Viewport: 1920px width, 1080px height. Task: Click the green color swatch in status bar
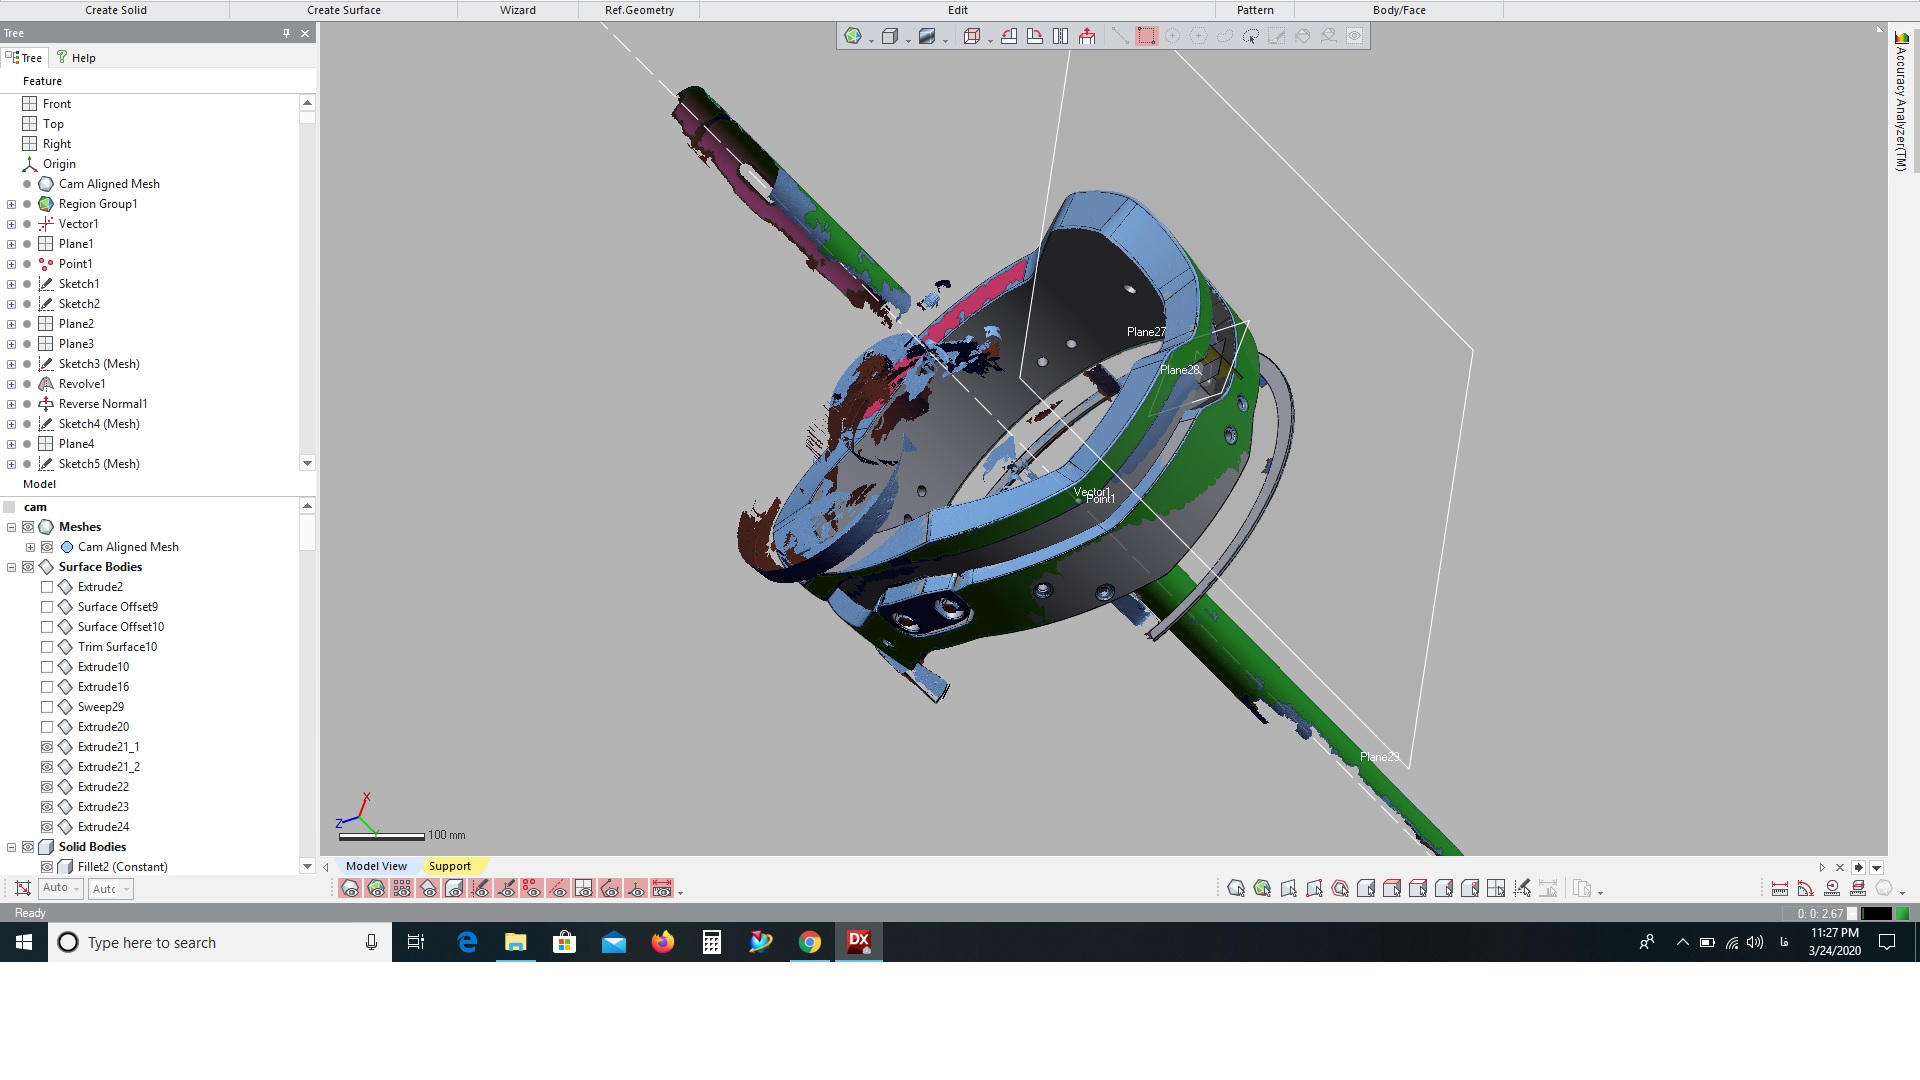[x=1902, y=913]
